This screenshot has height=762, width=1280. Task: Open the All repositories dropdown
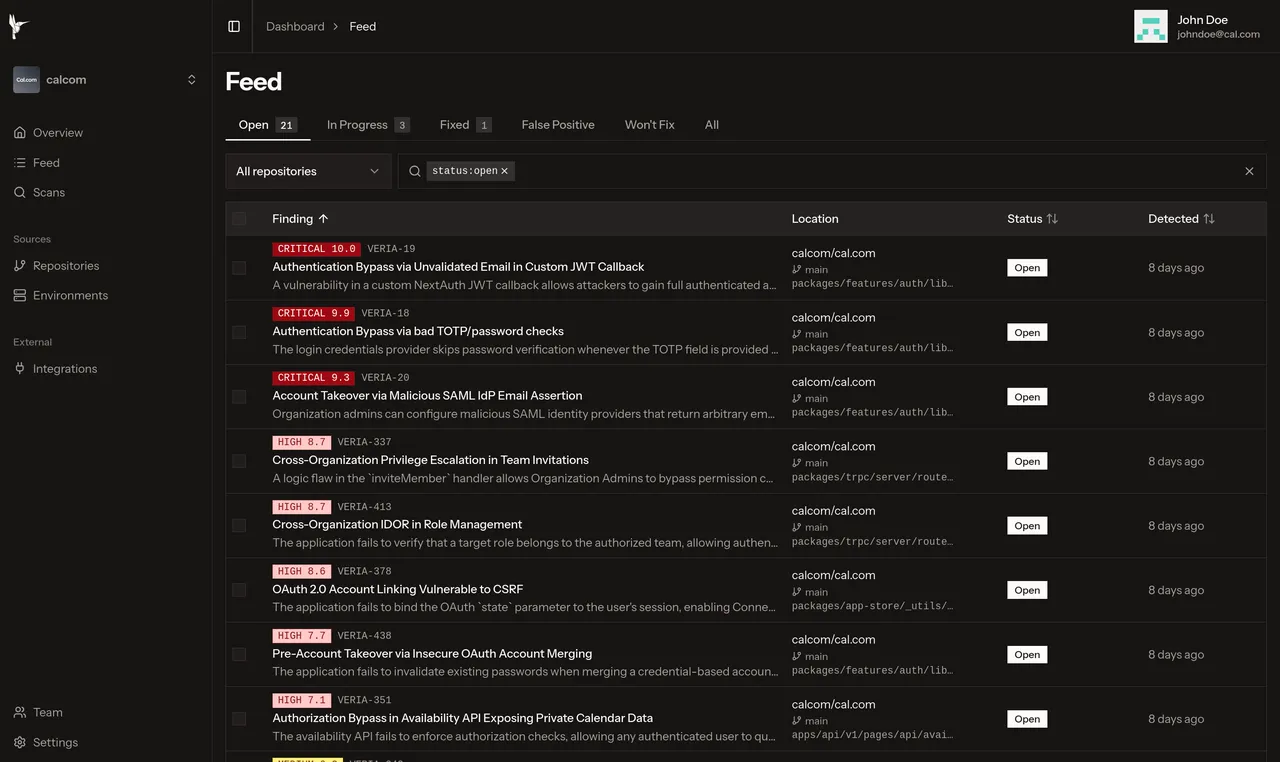(x=308, y=172)
